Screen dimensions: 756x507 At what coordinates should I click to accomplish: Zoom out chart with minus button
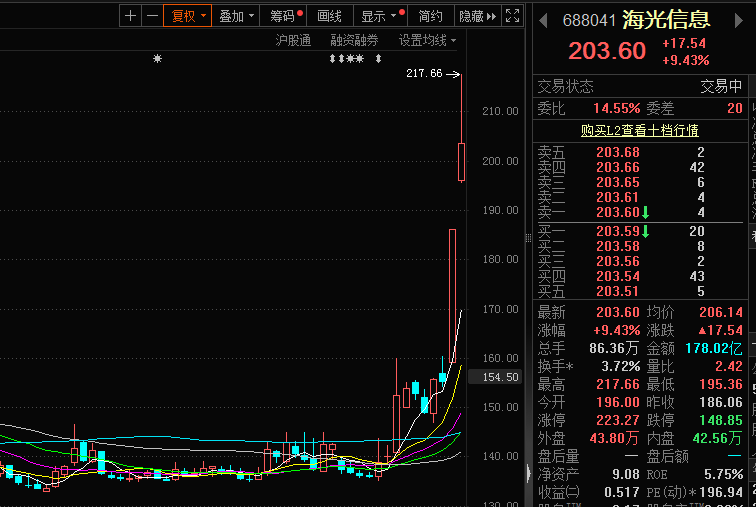[x=152, y=16]
